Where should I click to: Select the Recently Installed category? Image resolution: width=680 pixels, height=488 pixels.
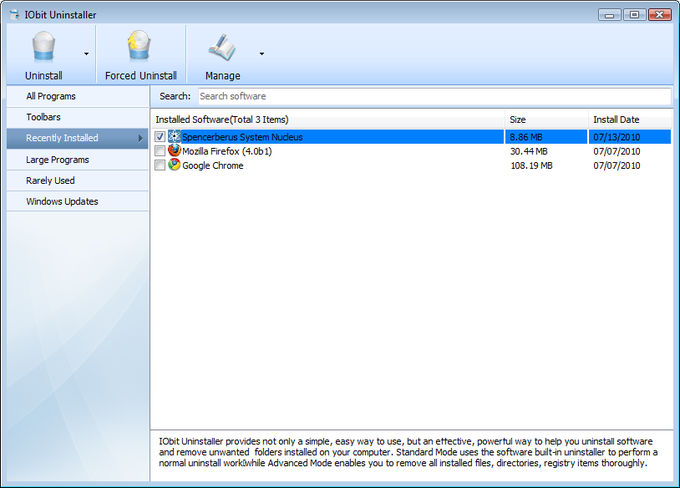[78, 138]
